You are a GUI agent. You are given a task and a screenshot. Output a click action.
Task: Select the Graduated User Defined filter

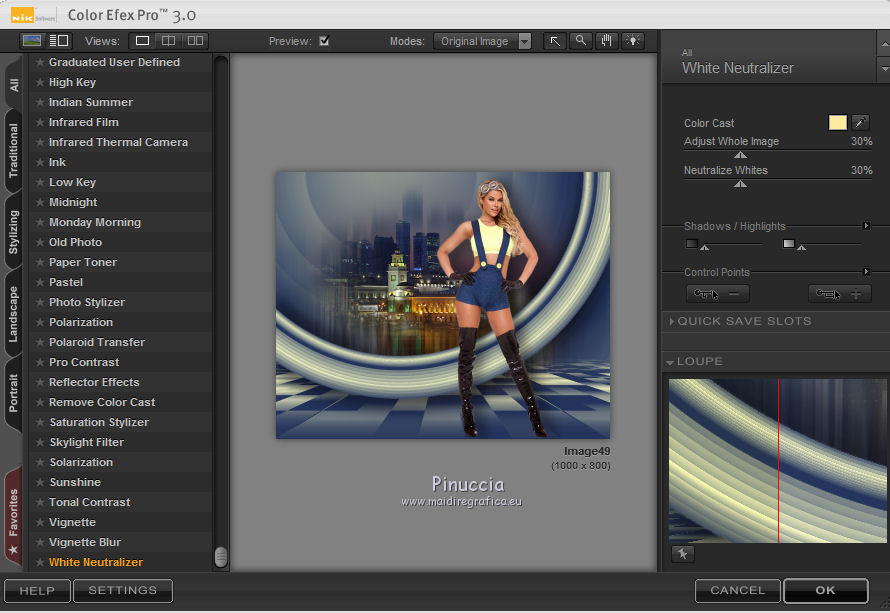pyautogui.click(x=121, y=62)
